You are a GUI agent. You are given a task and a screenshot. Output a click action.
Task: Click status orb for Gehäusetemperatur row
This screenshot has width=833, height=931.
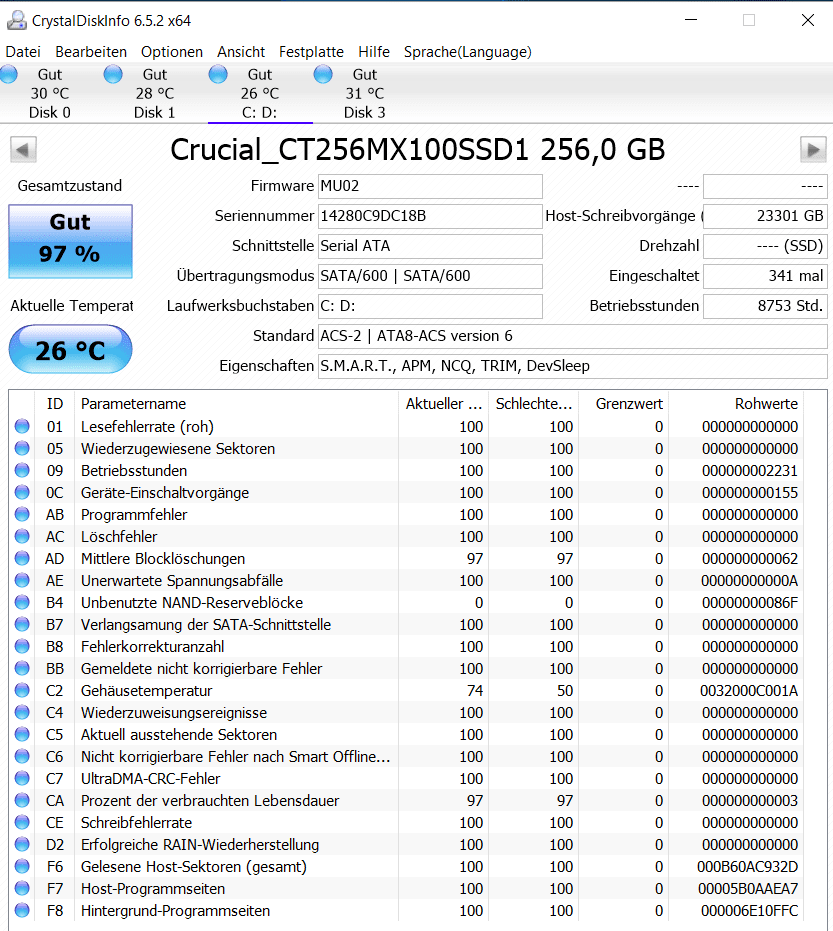point(22,690)
